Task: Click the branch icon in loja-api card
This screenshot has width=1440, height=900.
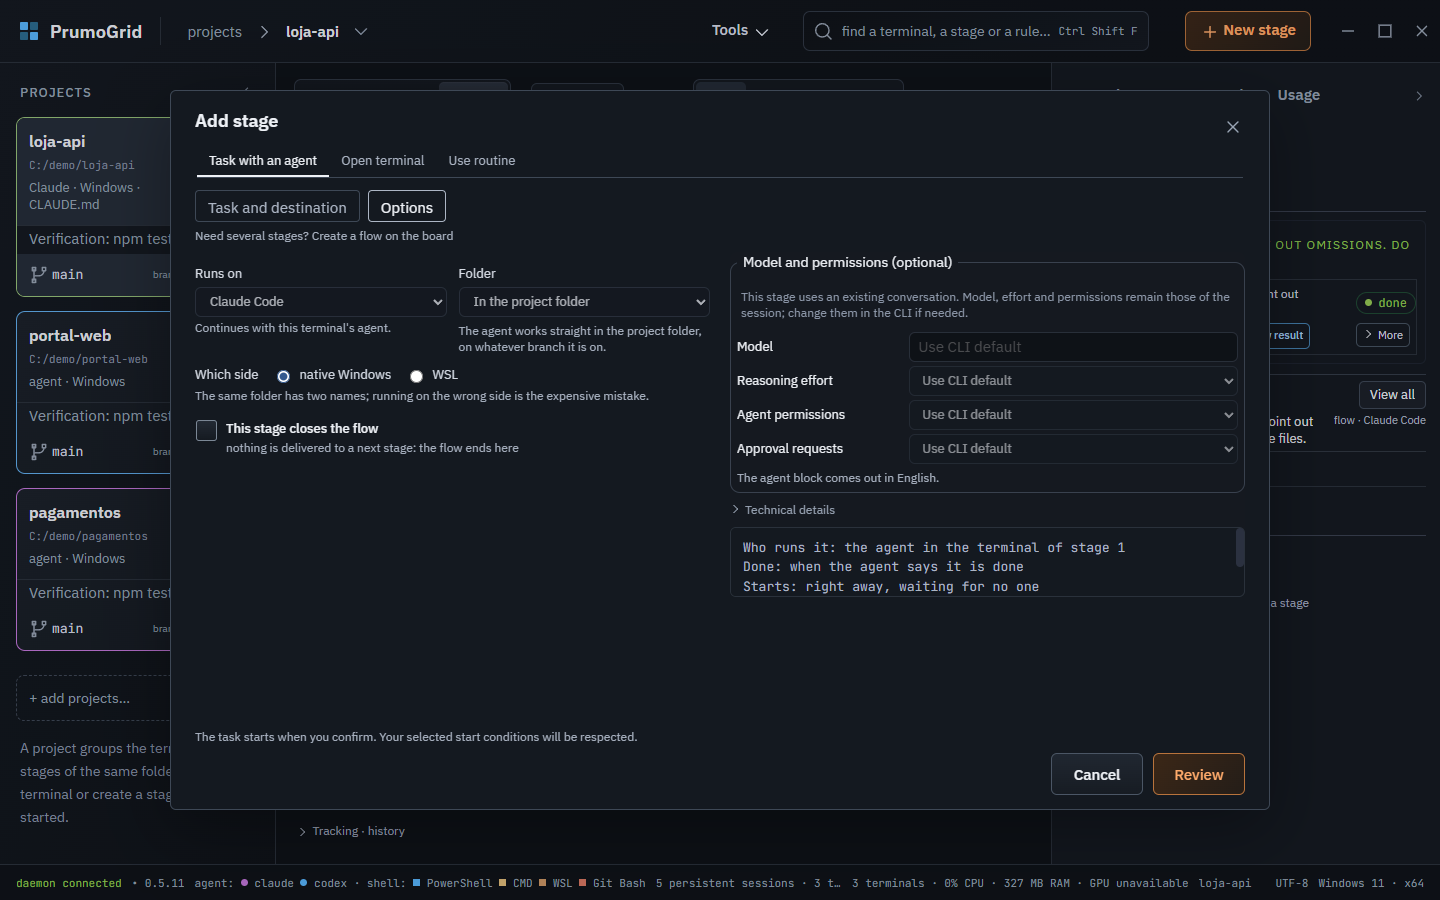Action: tap(38, 274)
